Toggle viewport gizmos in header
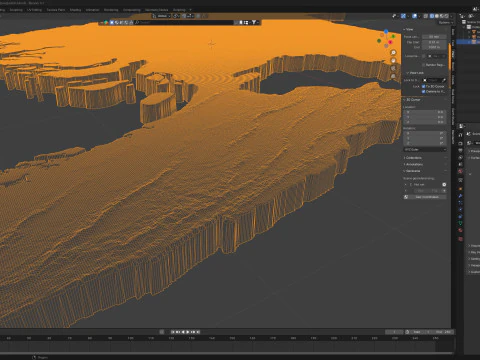Viewport: 480px width, 360px height. click(403, 16)
